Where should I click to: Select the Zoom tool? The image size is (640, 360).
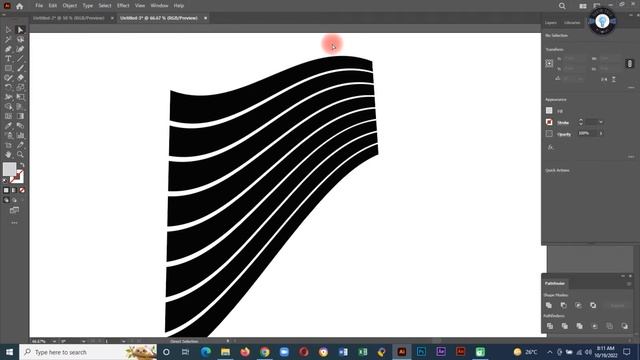click(x=20, y=154)
